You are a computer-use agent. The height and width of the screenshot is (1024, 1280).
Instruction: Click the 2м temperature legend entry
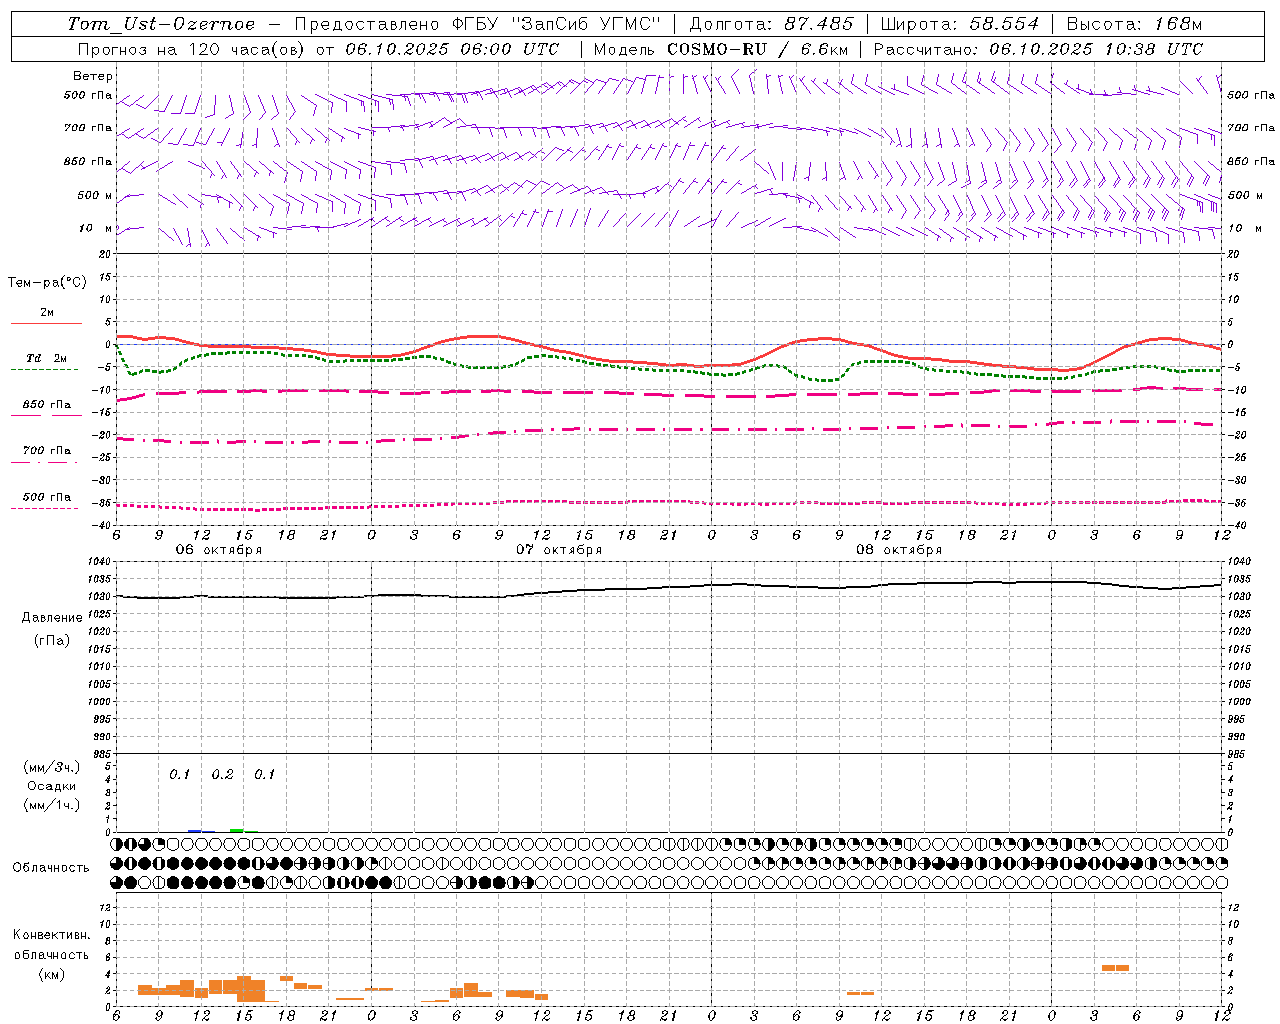pos(46,317)
